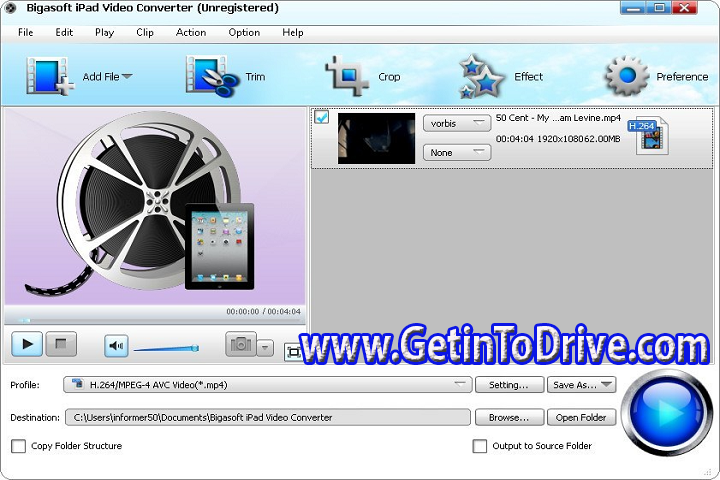720x480 pixels.
Task: Open the Help menu
Action: click(x=292, y=33)
